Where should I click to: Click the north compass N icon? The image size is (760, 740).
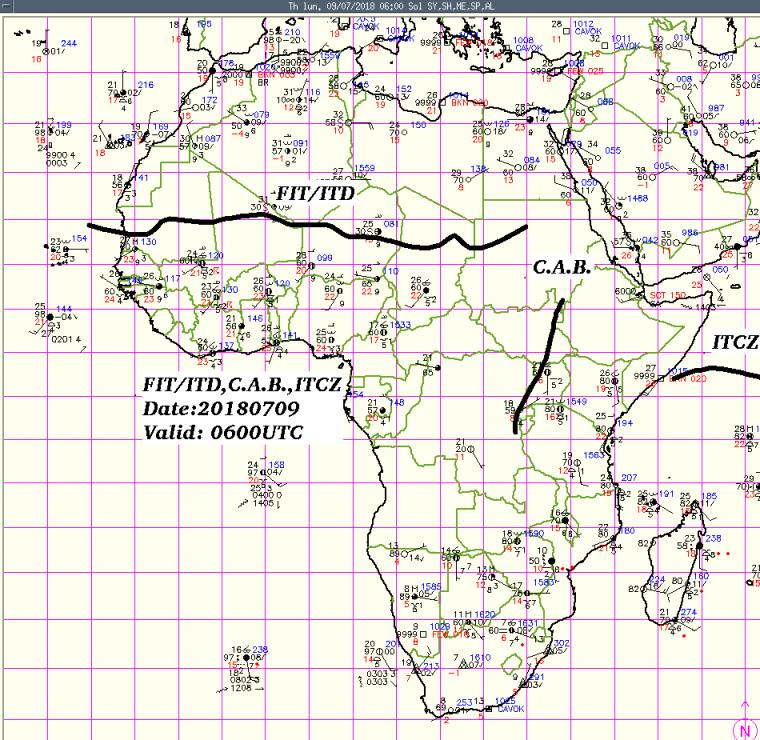pyautogui.click(x=746, y=729)
